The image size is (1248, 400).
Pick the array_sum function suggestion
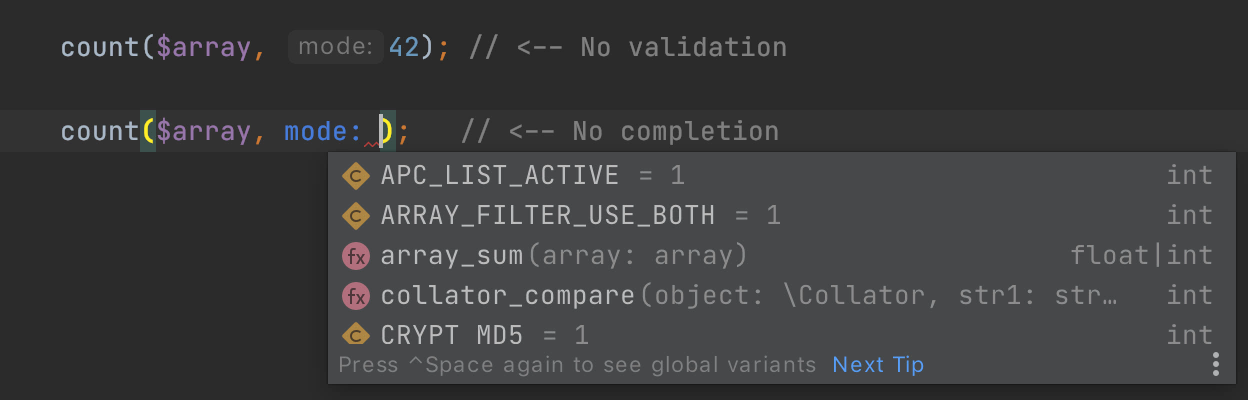[452, 256]
